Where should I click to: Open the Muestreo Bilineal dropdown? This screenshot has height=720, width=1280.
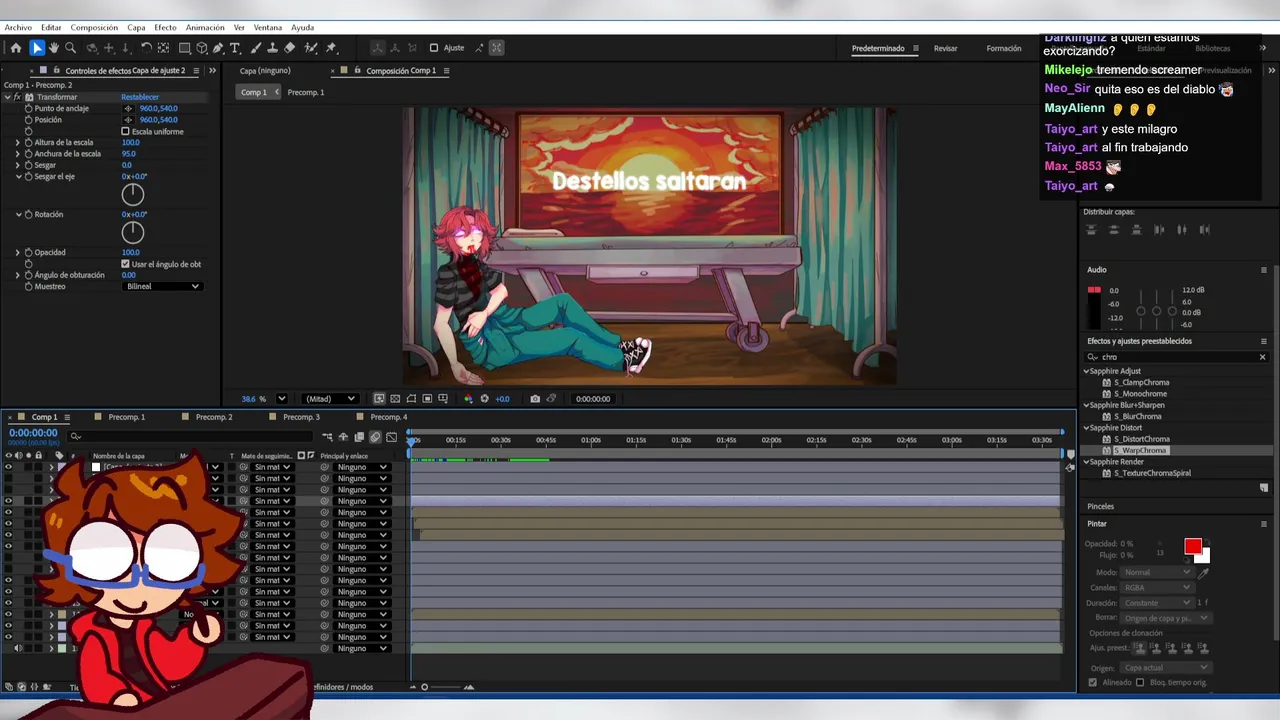[162, 286]
